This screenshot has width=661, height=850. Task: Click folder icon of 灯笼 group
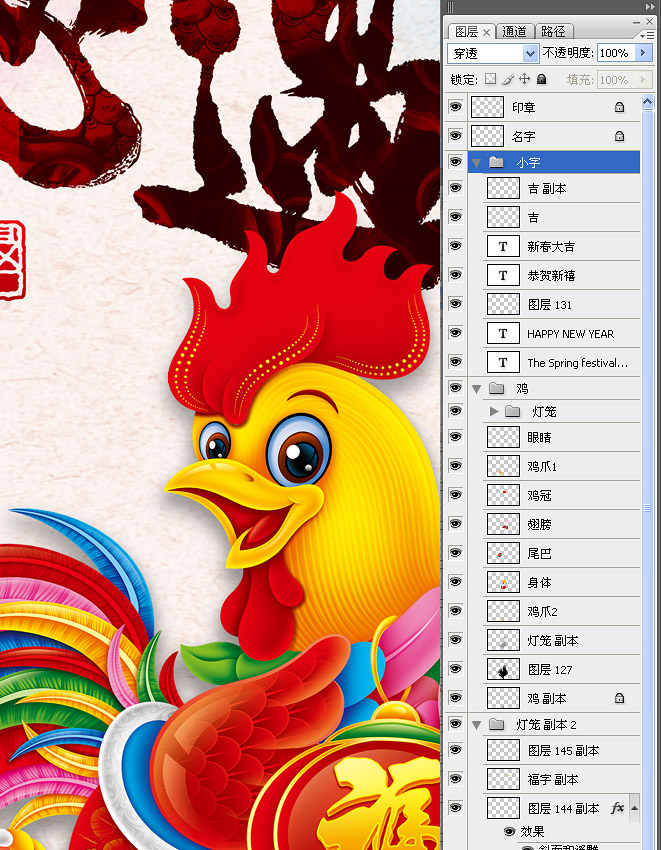click(x=512, y=411)
